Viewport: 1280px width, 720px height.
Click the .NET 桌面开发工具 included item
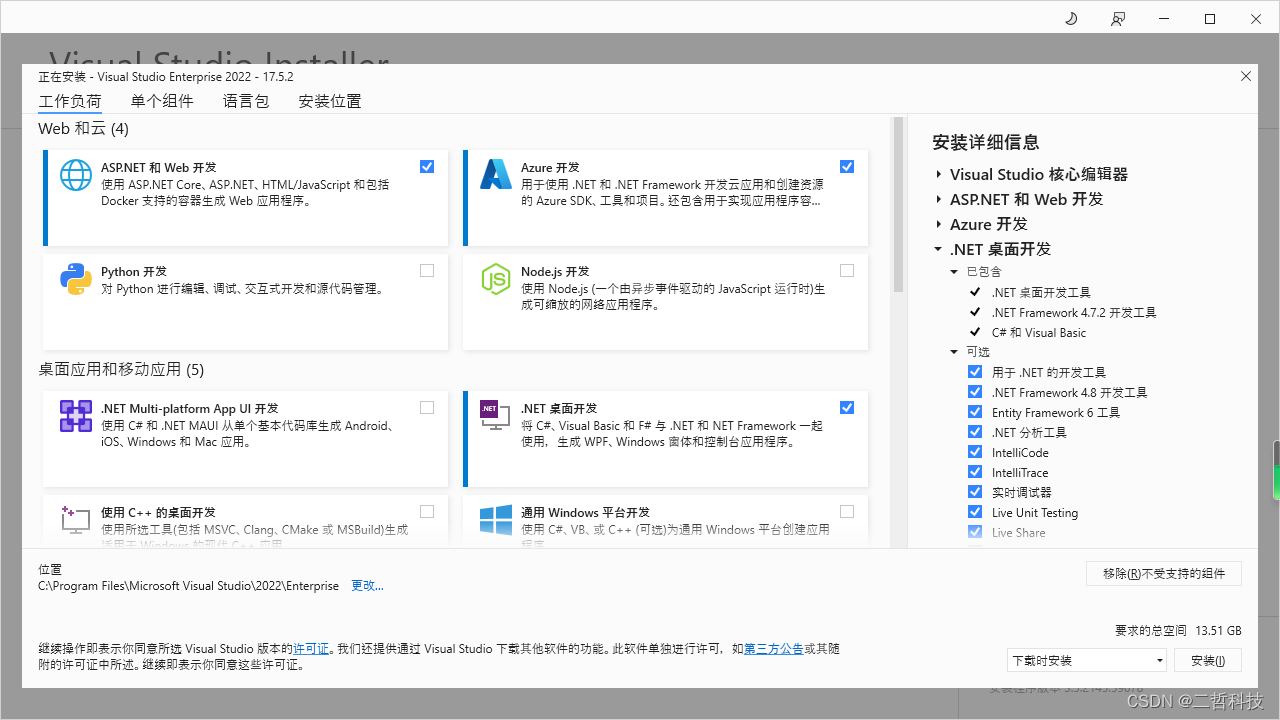[x=1041, y=293]
